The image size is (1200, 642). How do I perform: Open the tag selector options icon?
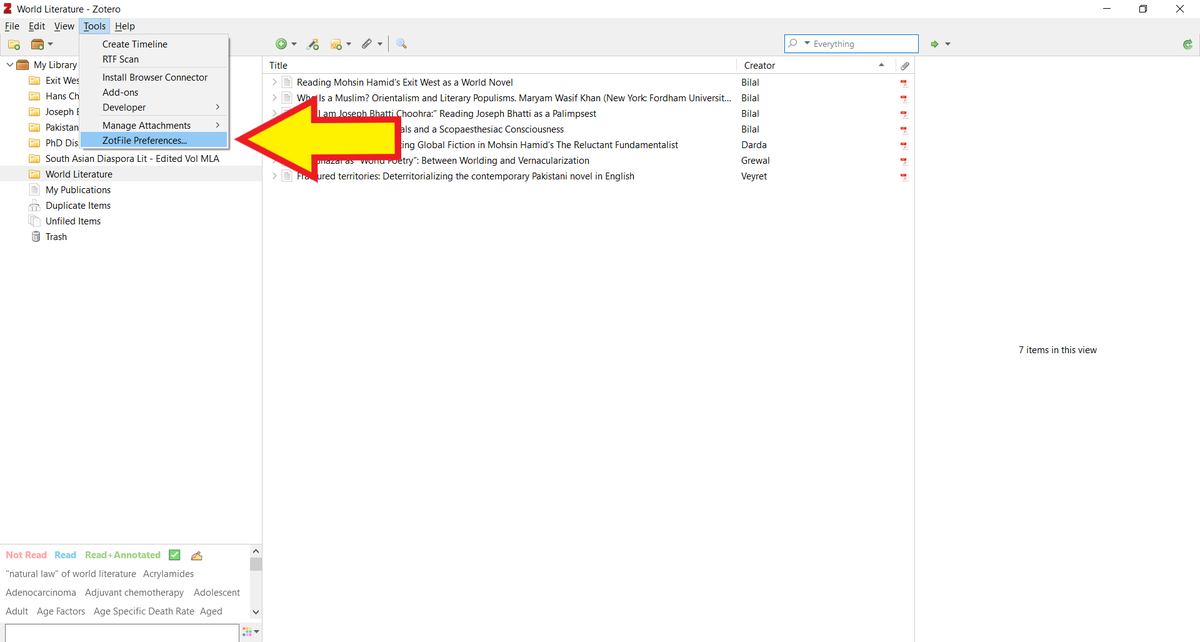coord(245,631)
